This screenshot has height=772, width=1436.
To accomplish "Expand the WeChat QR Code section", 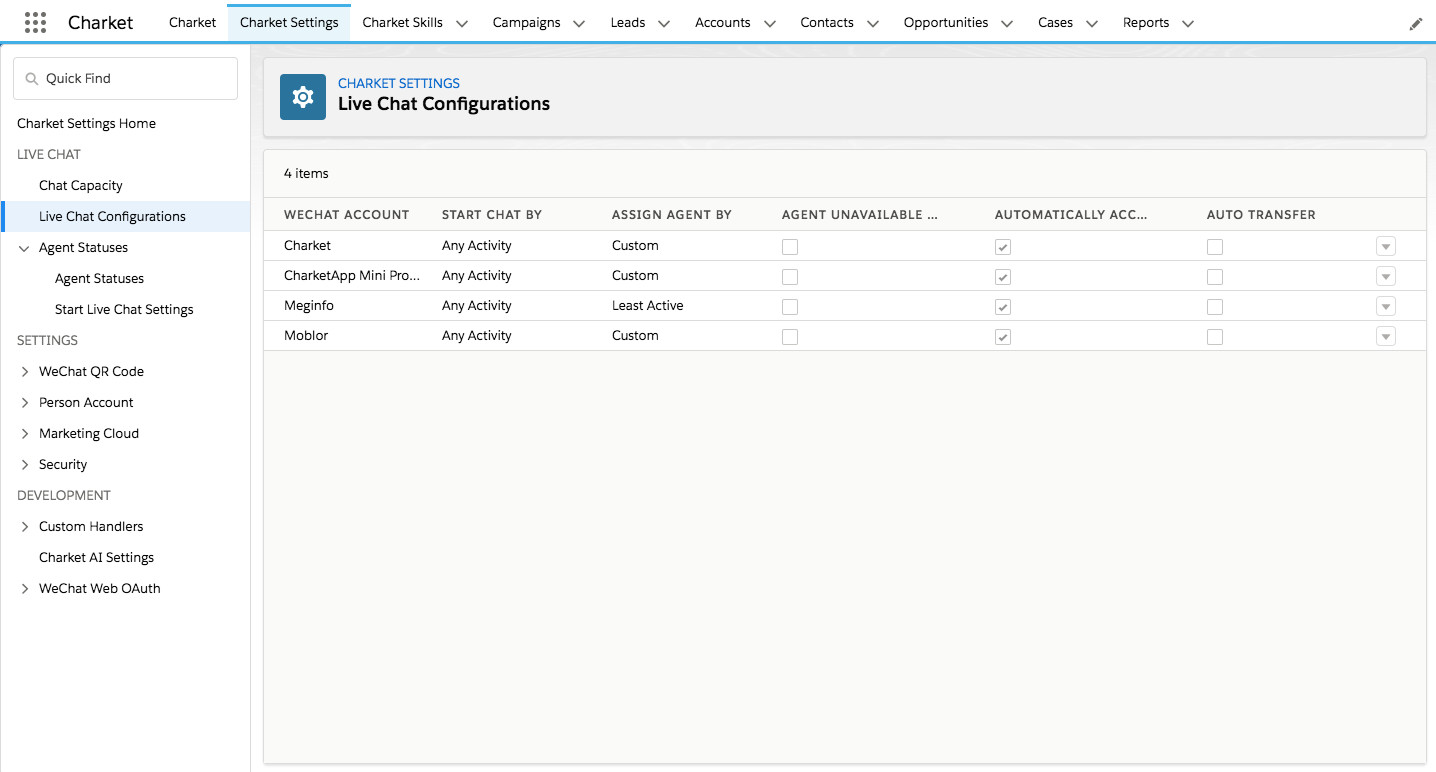I will click(x=25, y=371).
